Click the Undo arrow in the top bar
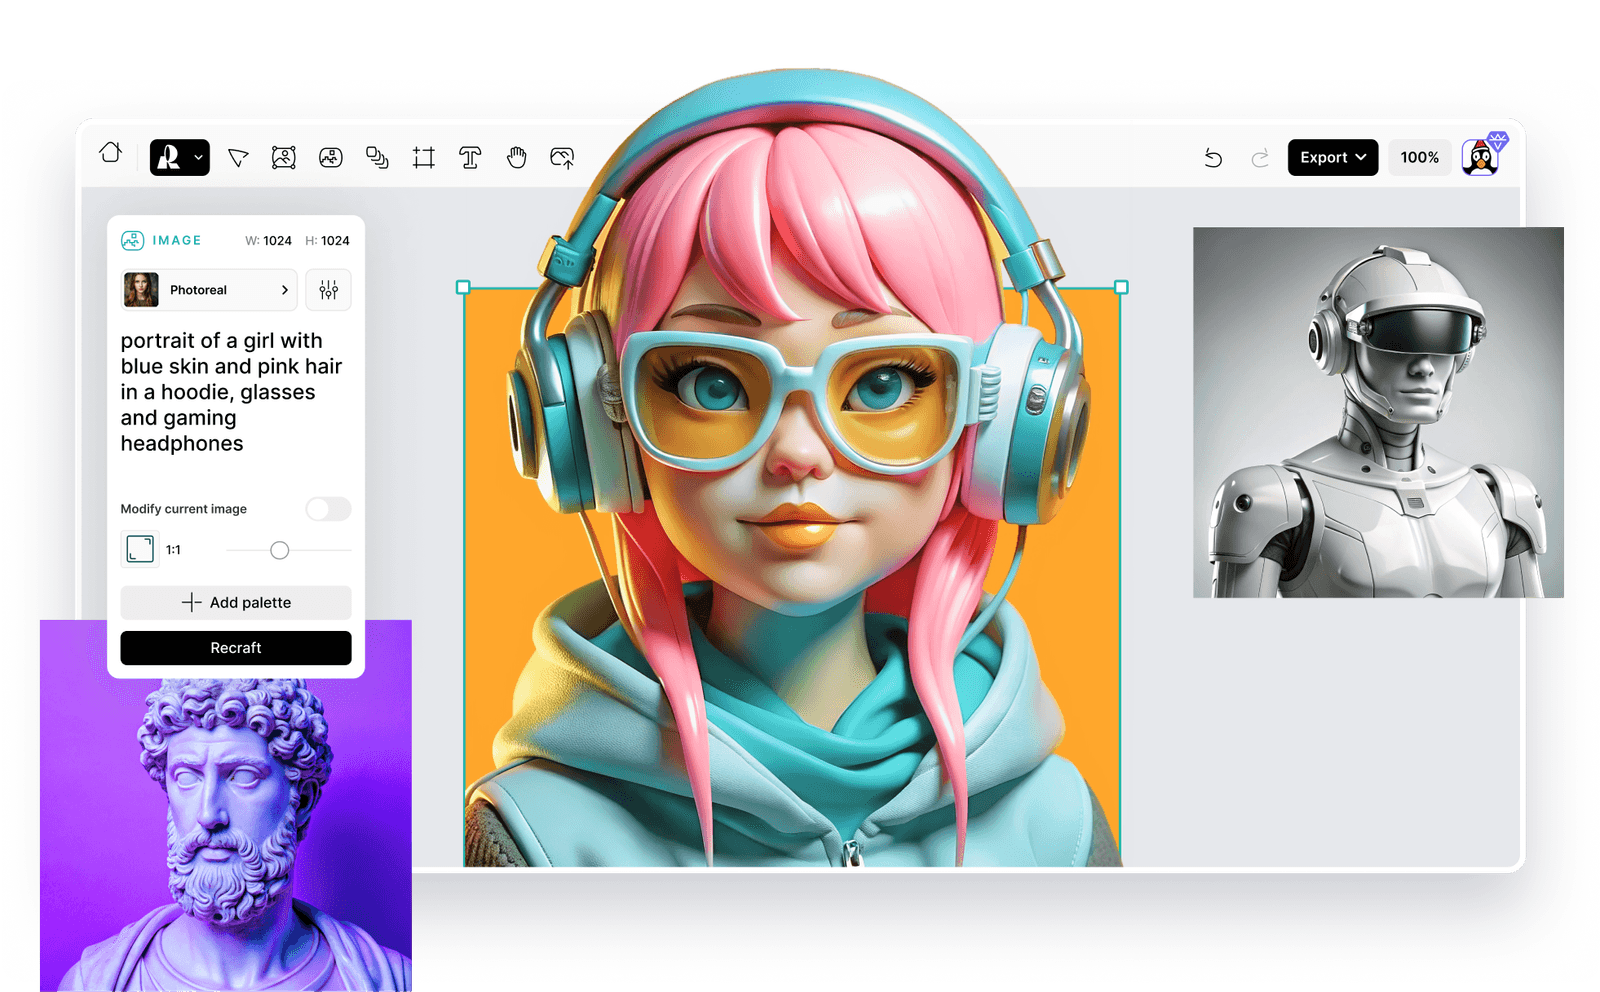The image size is (1600, 992). [x=1213, y=157]
